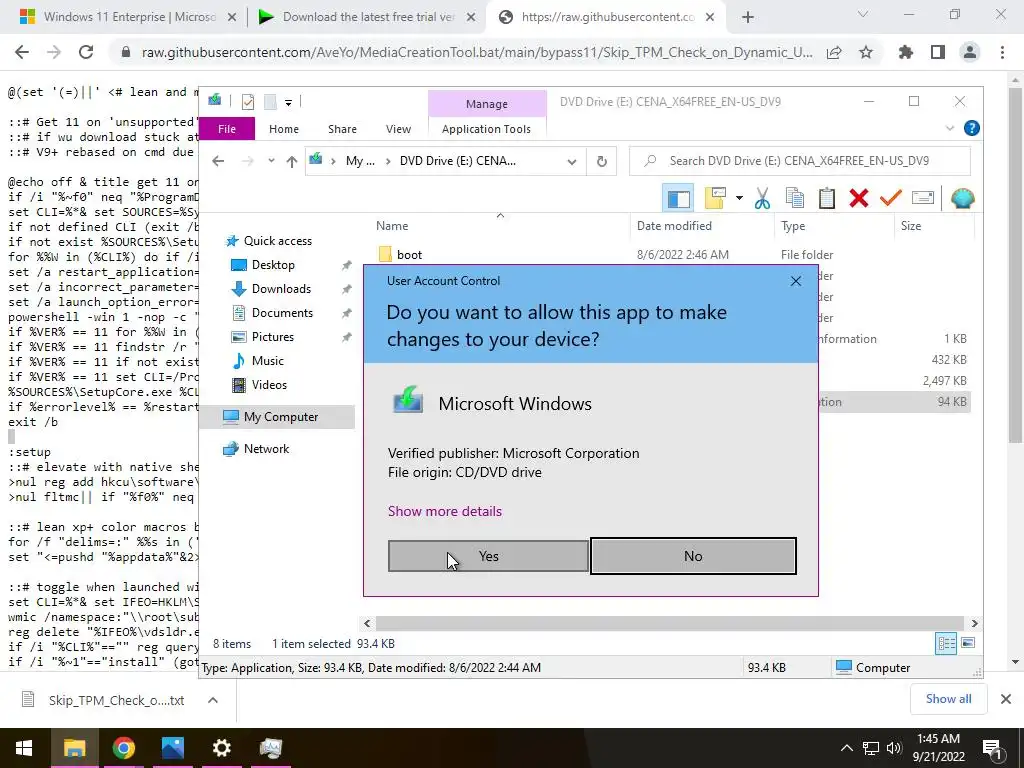This screenshot has height=768, width=1024.
Task: Click Show all downloads button
Action: tap(948, 699)
